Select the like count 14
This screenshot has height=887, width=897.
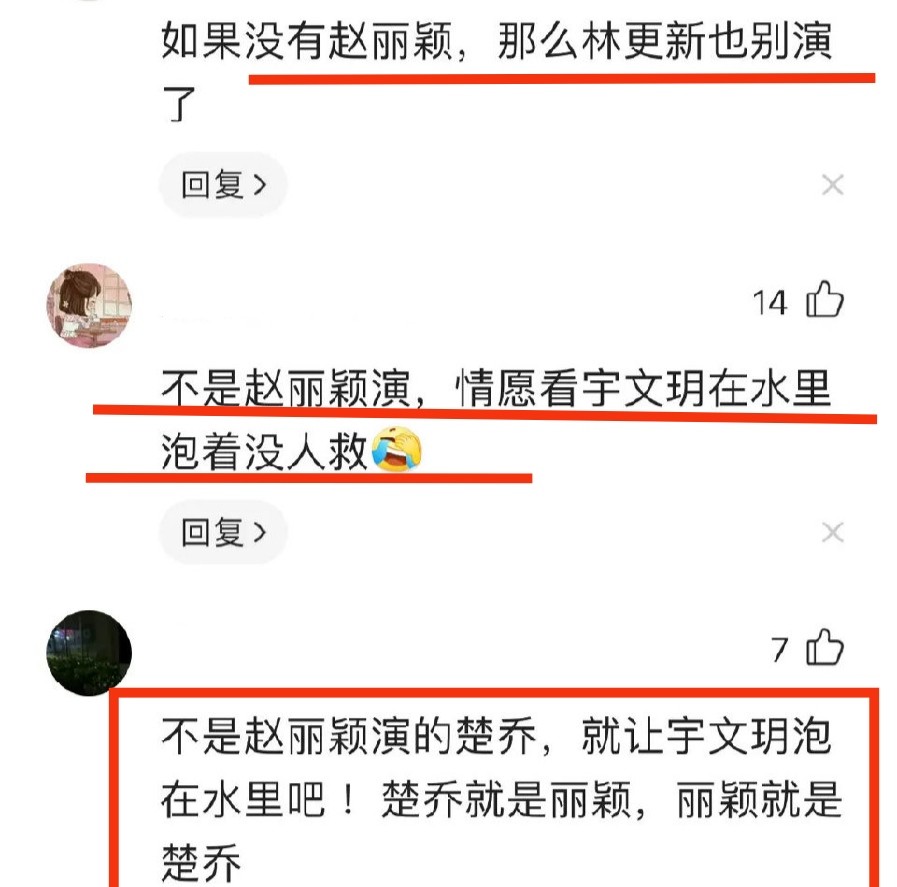coord(769,303)
